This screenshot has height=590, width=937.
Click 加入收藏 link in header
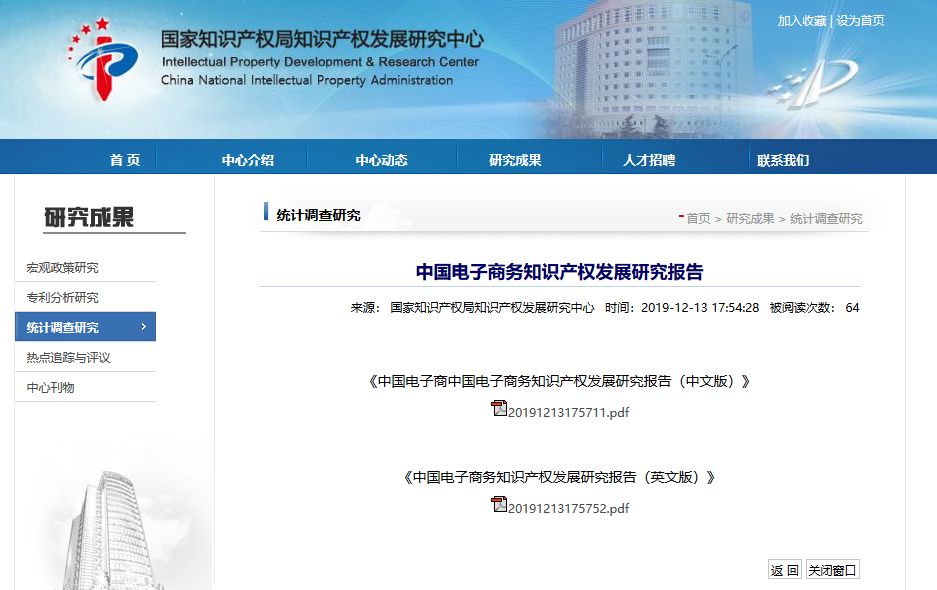pos(802,20)
